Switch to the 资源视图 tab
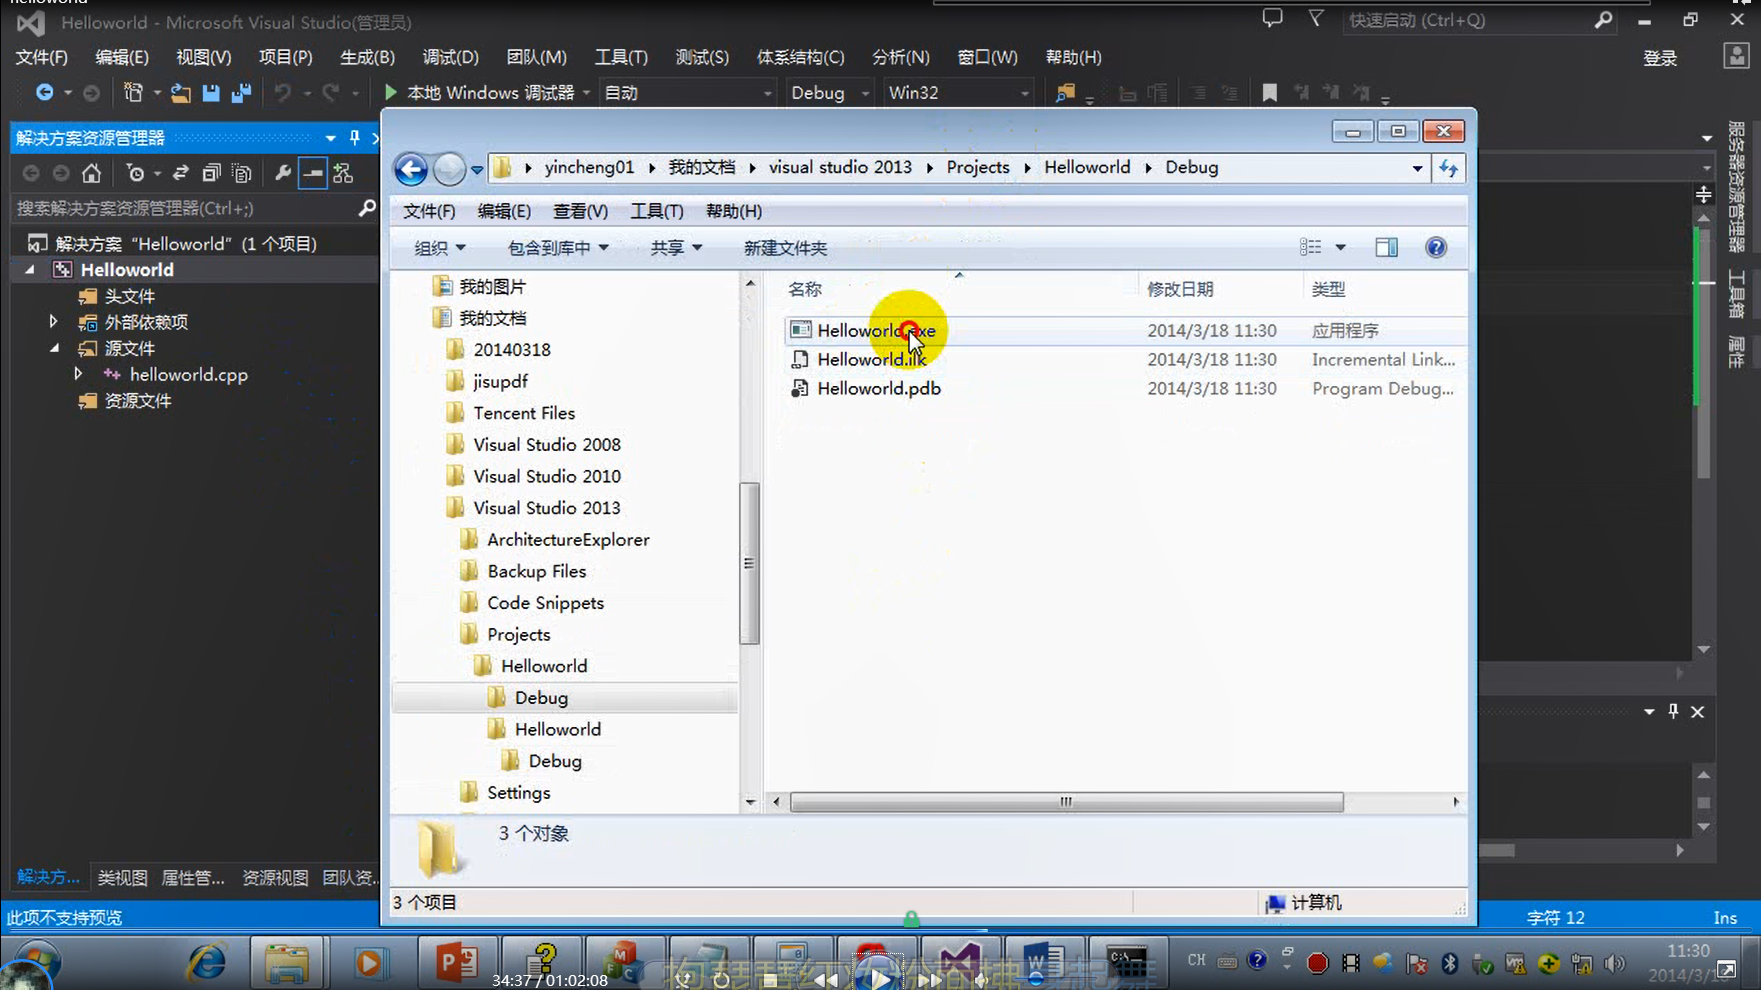 pos(275,877)
